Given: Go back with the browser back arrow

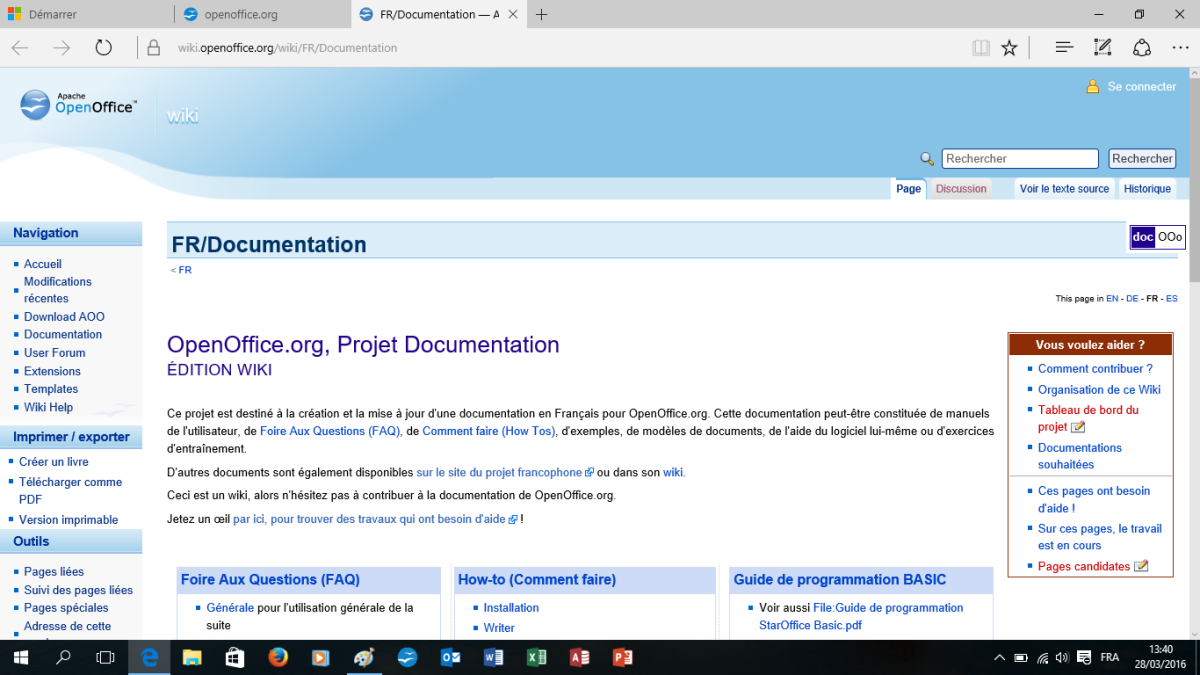Looking at the screenshot, I should click(20, 47).
